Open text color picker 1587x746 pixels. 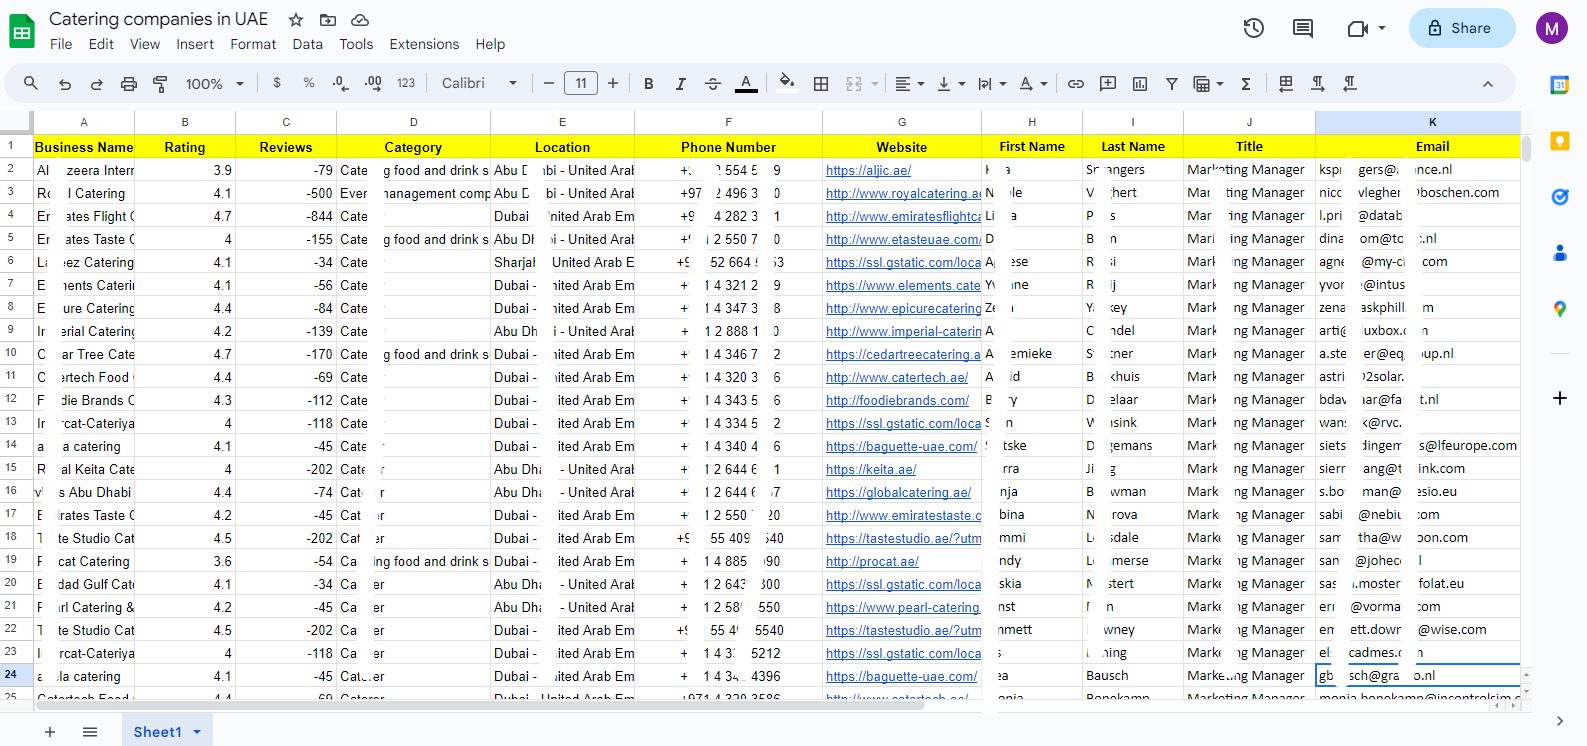(x=746, y=84)
